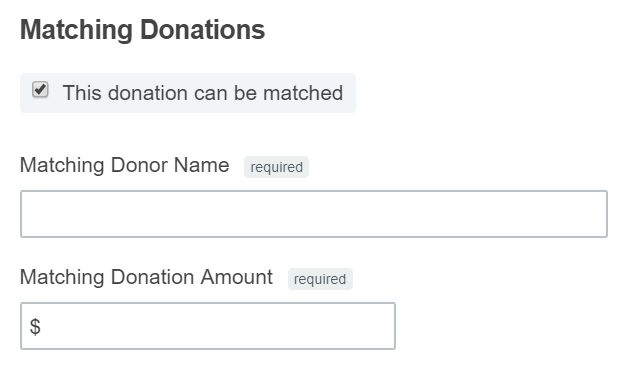Click the word 'Amount' in field label
The width and height of the screenshot is (627, 379).
237,277
